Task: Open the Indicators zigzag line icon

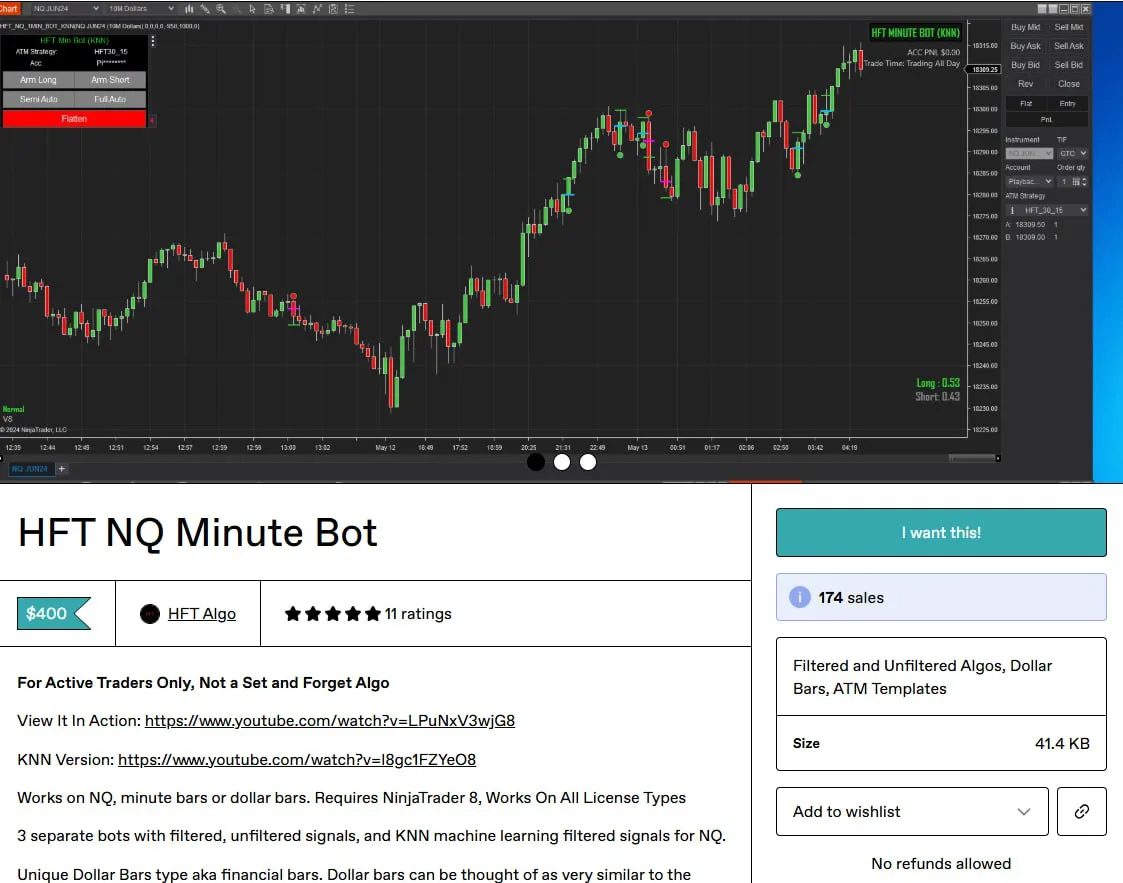Action: [316, 10]
